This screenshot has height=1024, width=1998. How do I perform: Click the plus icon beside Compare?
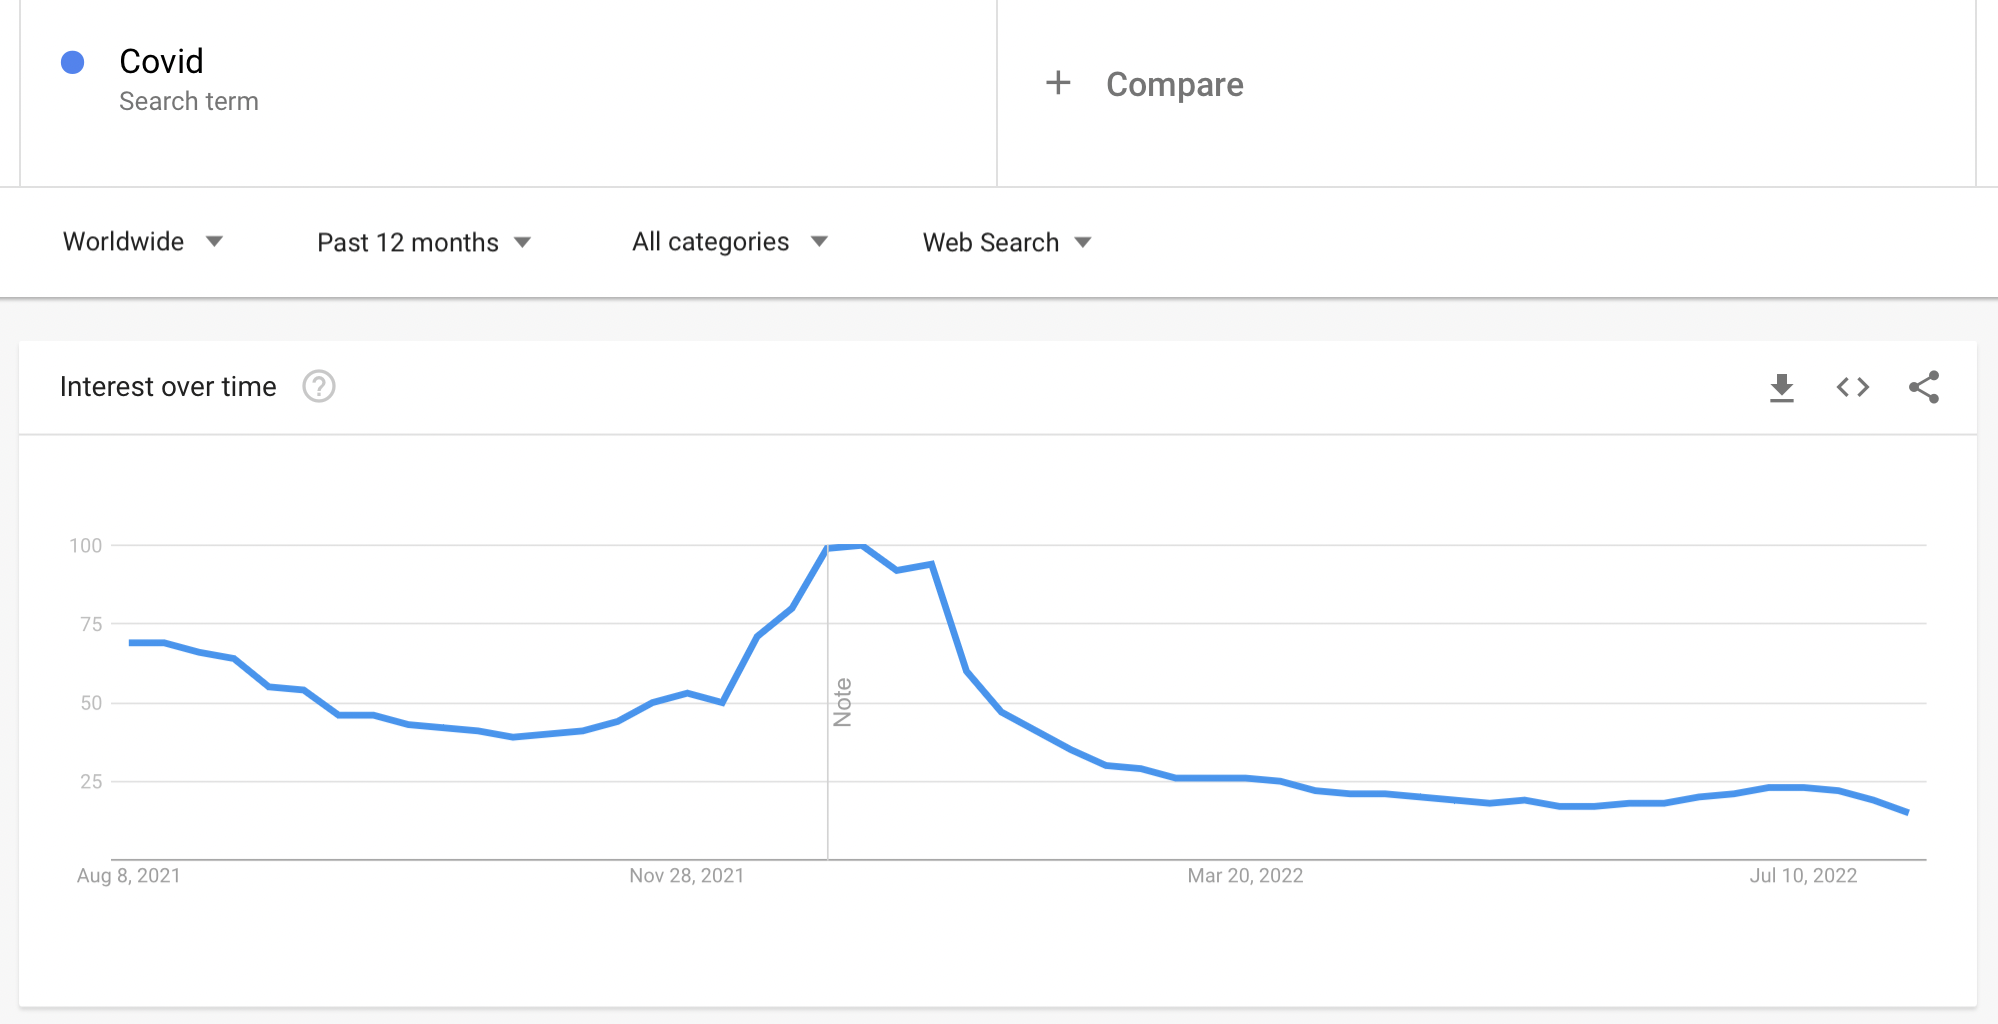[1058, 83]
